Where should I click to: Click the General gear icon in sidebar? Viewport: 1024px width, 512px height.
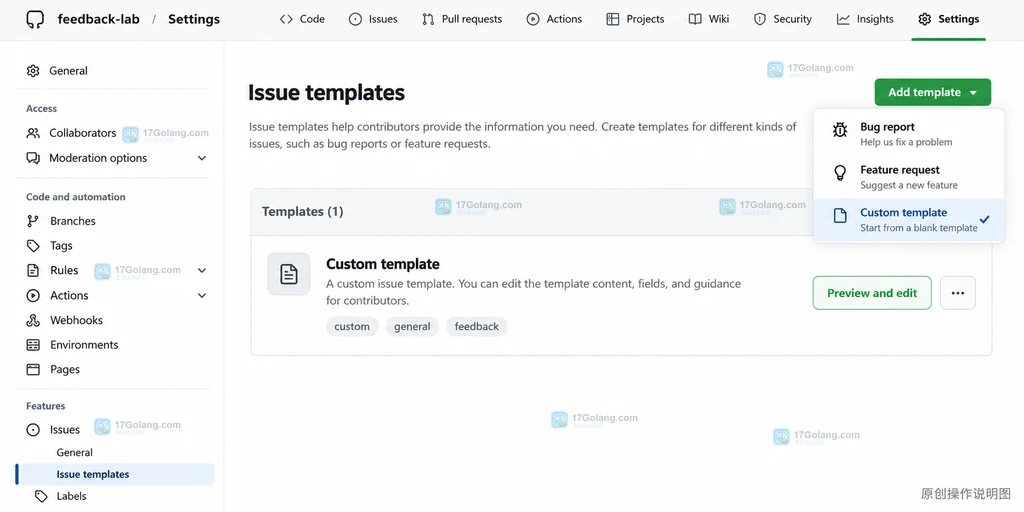pyautogui.click(x=33, y=71)
